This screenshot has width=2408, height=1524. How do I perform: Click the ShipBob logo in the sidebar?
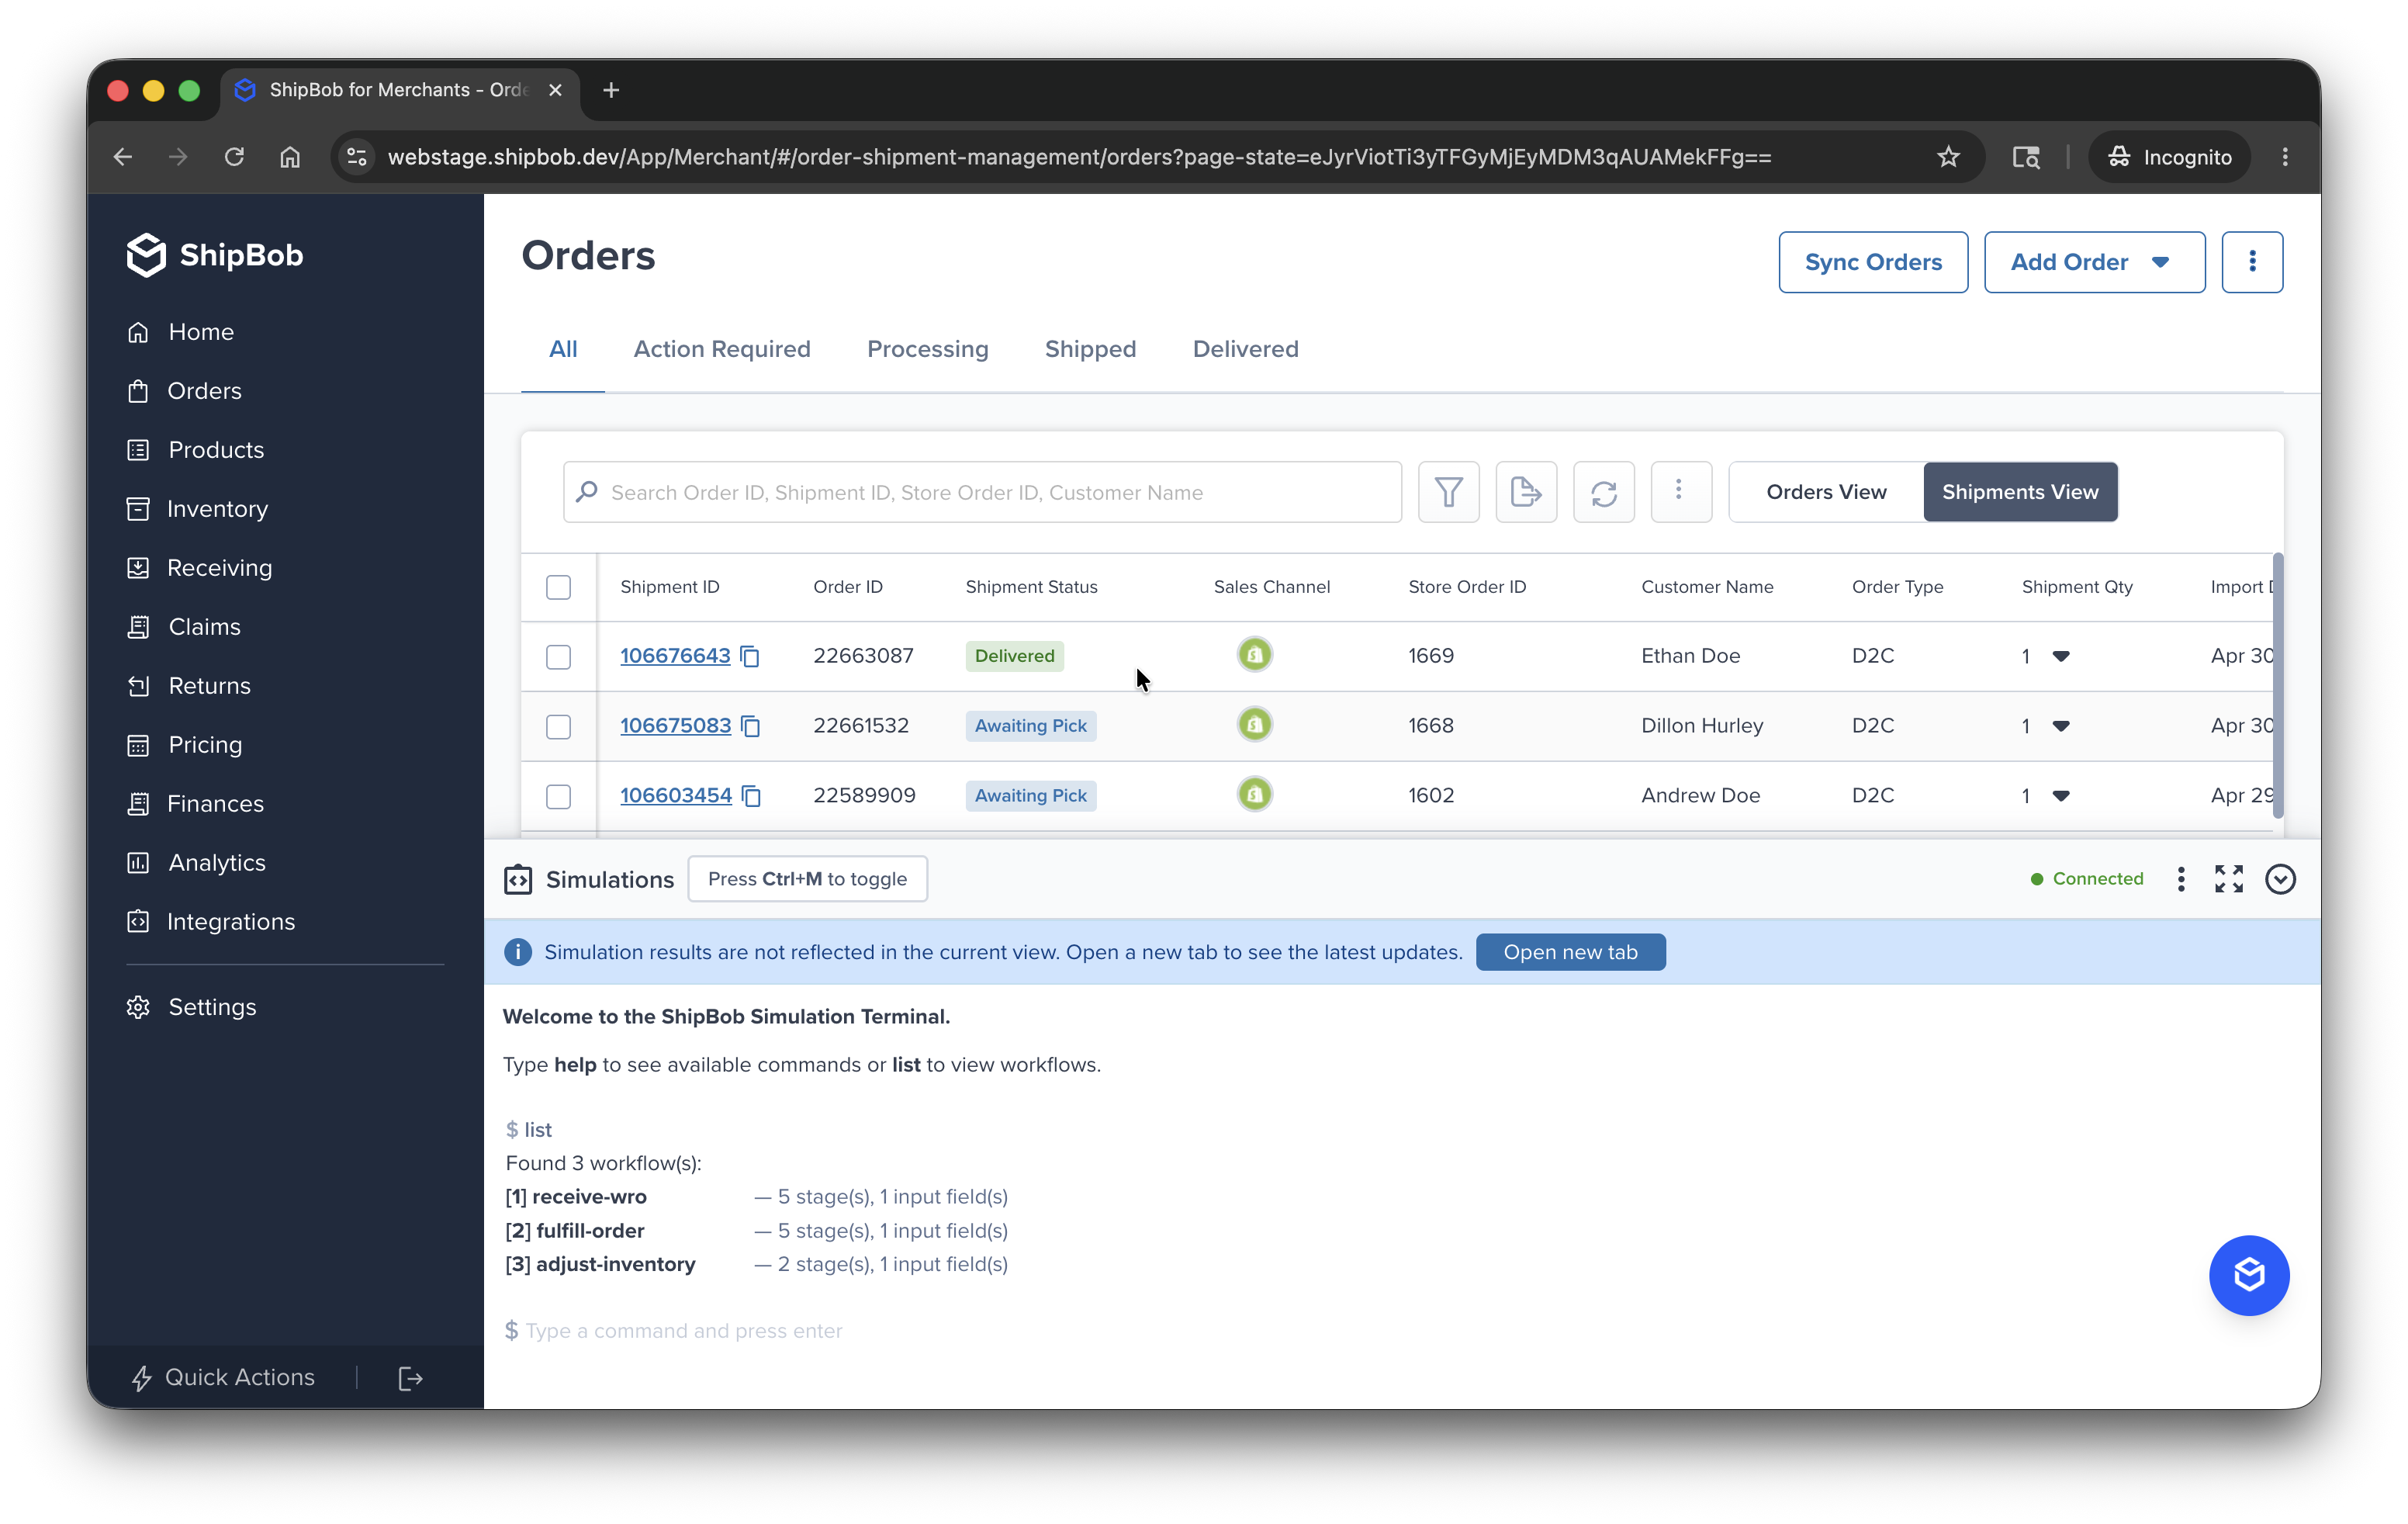click(x=214, y=255)
